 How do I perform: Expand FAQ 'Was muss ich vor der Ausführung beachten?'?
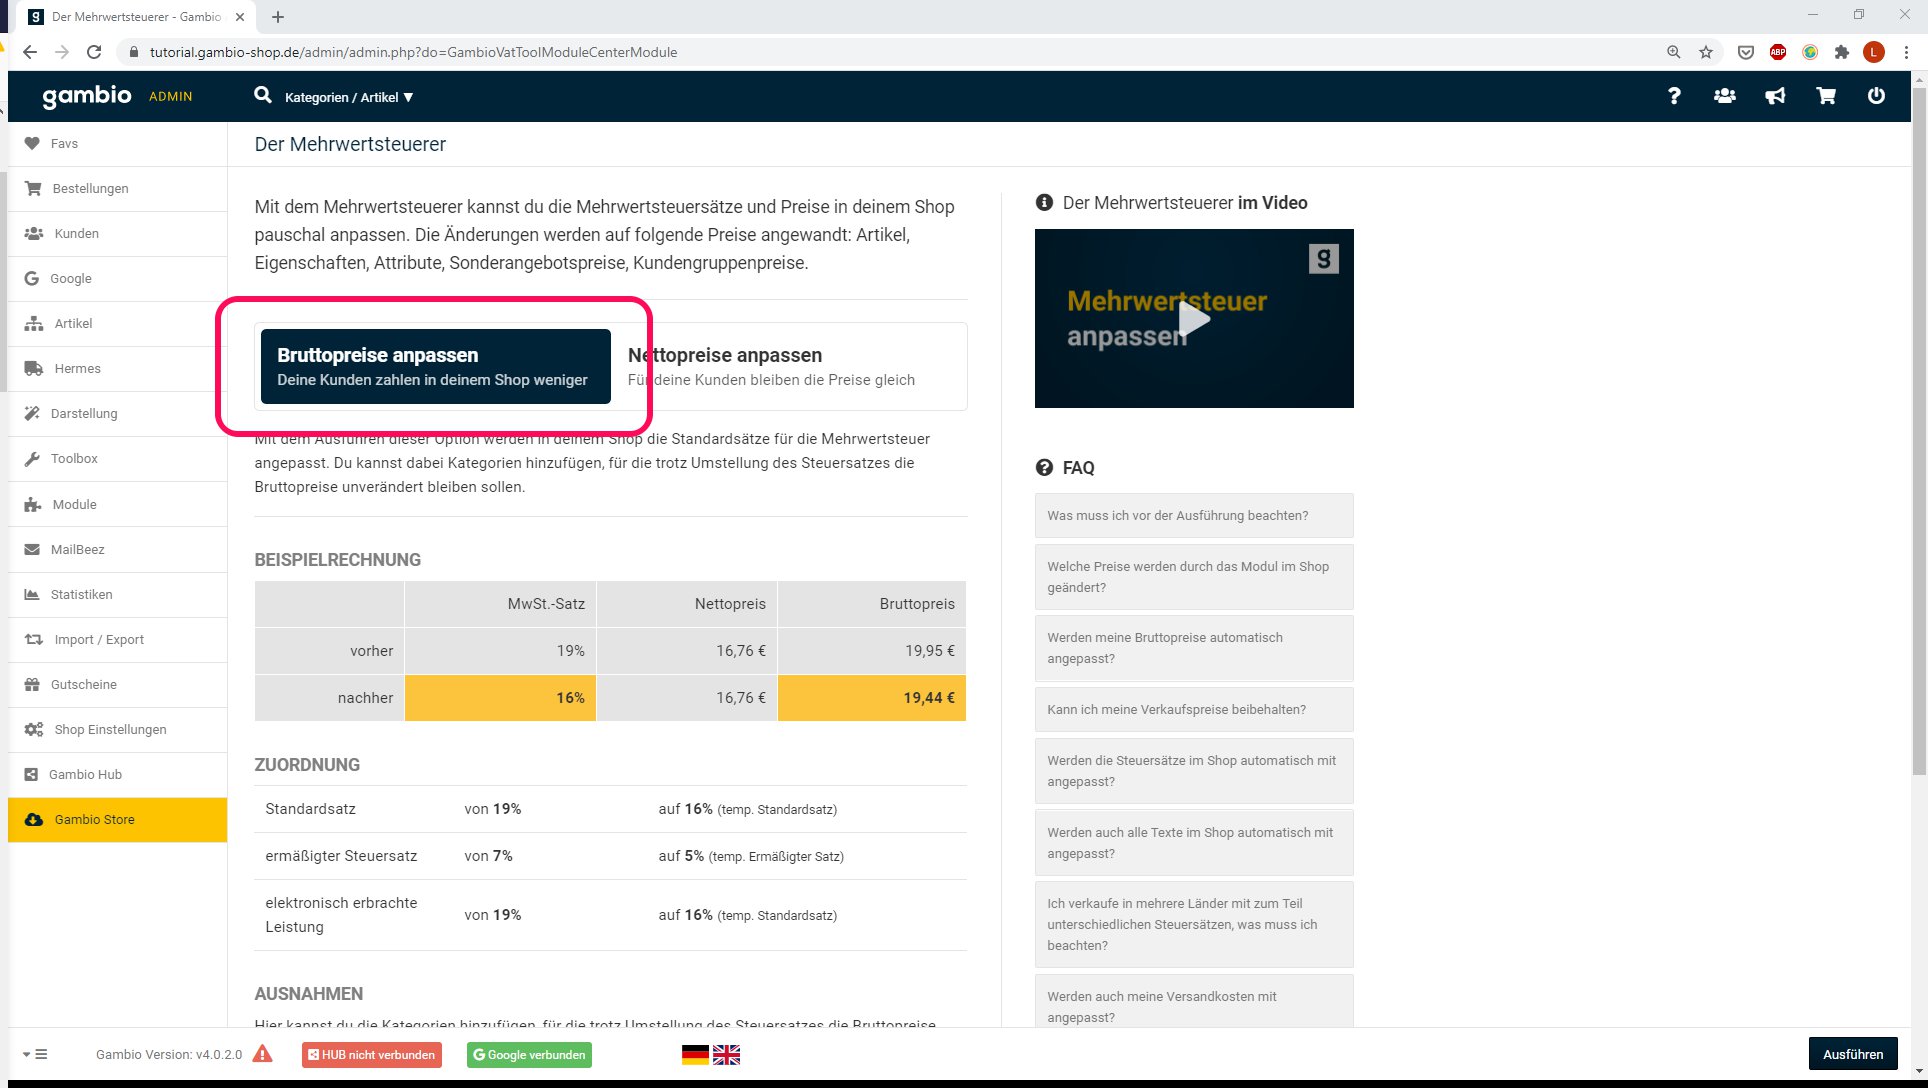tap(1193, 516)
